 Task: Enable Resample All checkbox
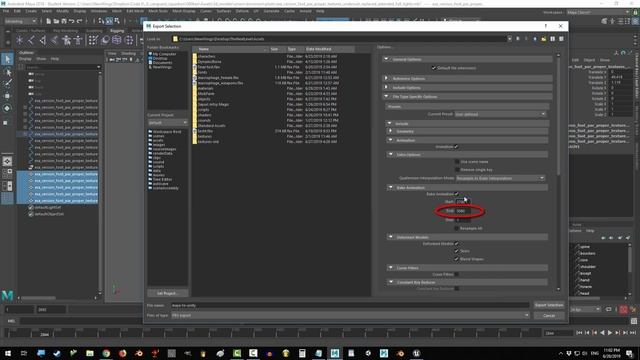click(456, 228)
